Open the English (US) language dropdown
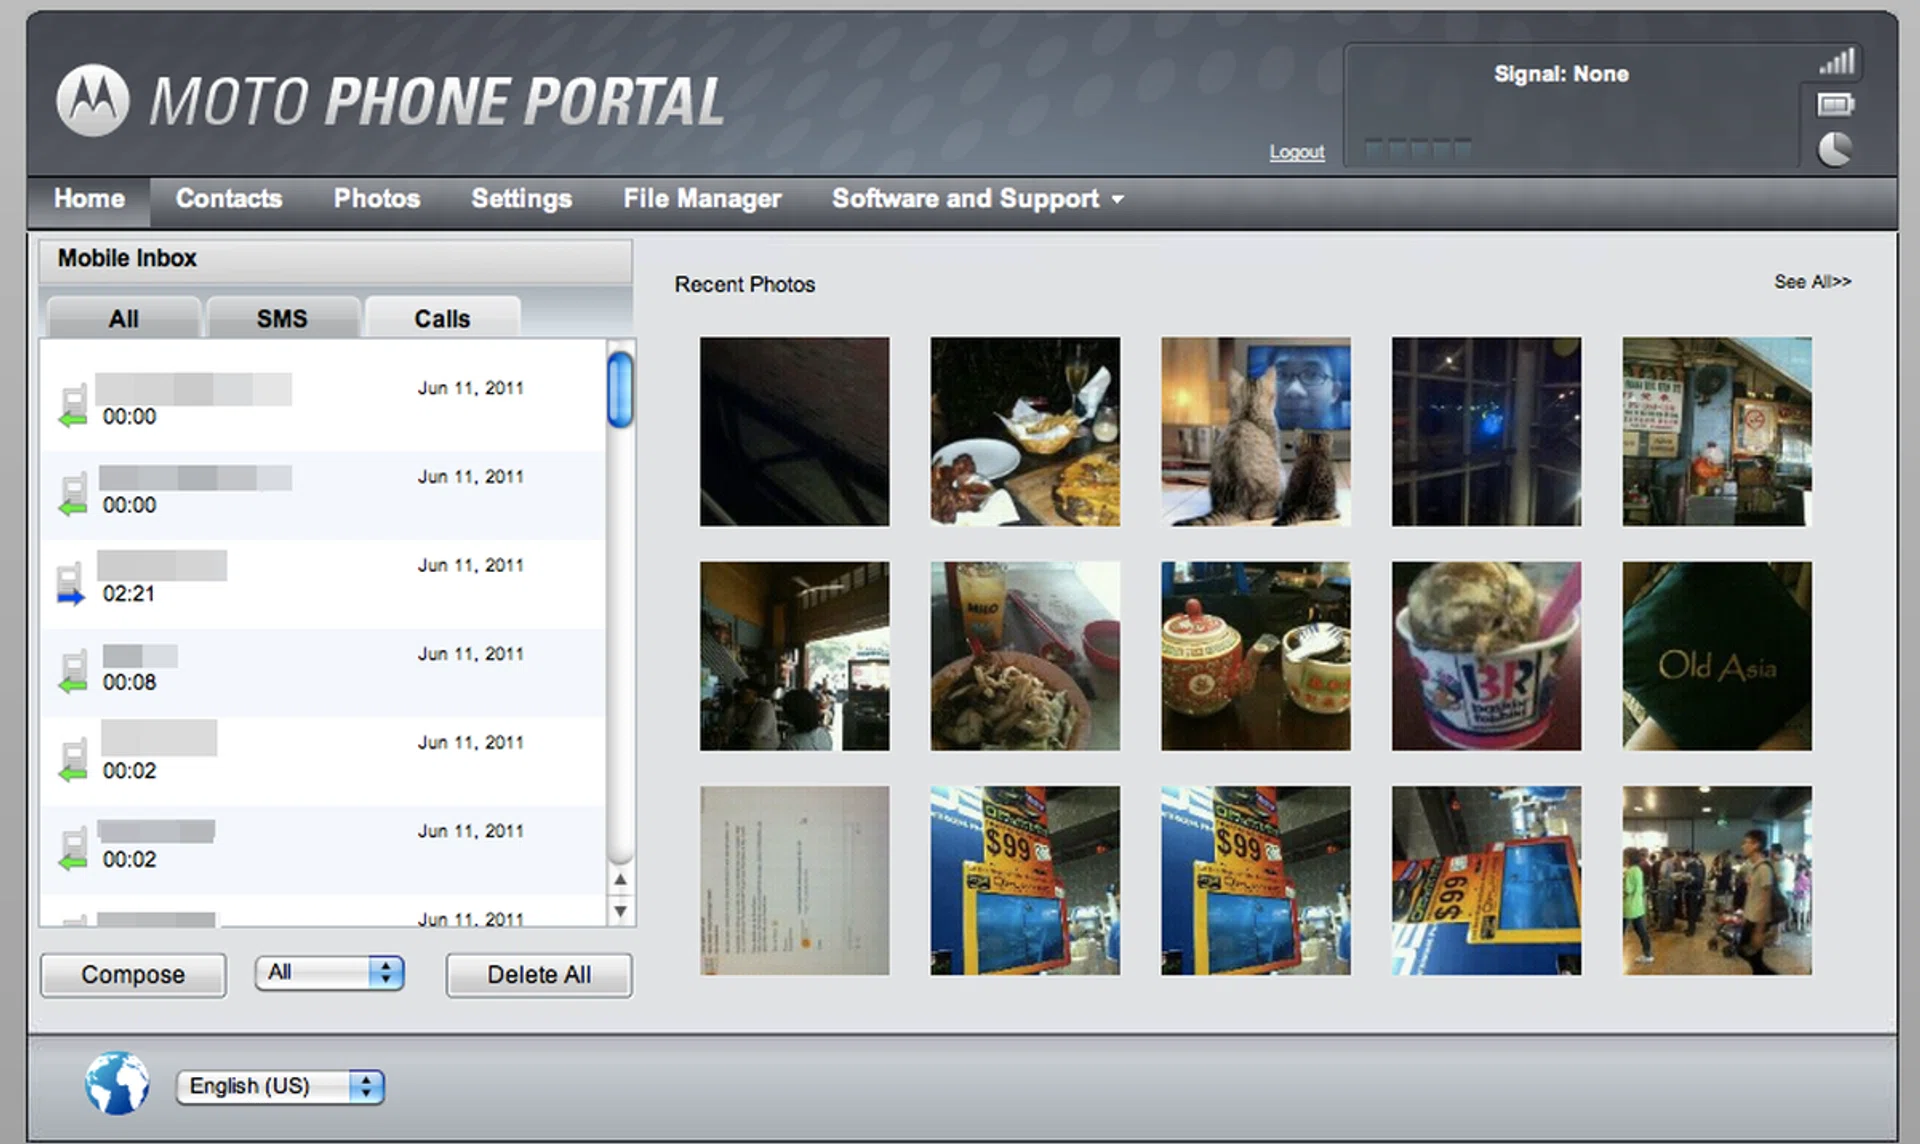The image size is (1920, 1144). point(280,1086)
